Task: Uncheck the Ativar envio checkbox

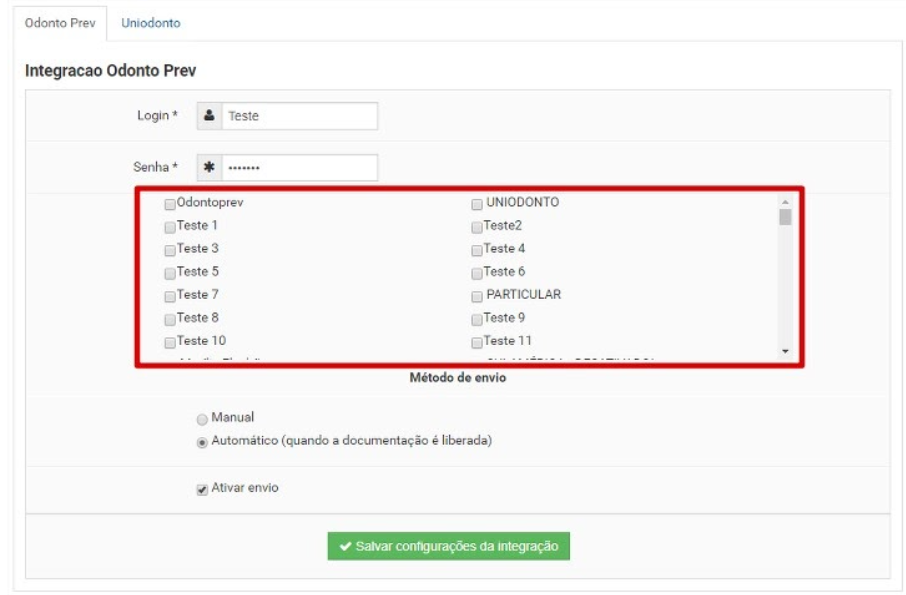Action: click(x=202, y=490)
